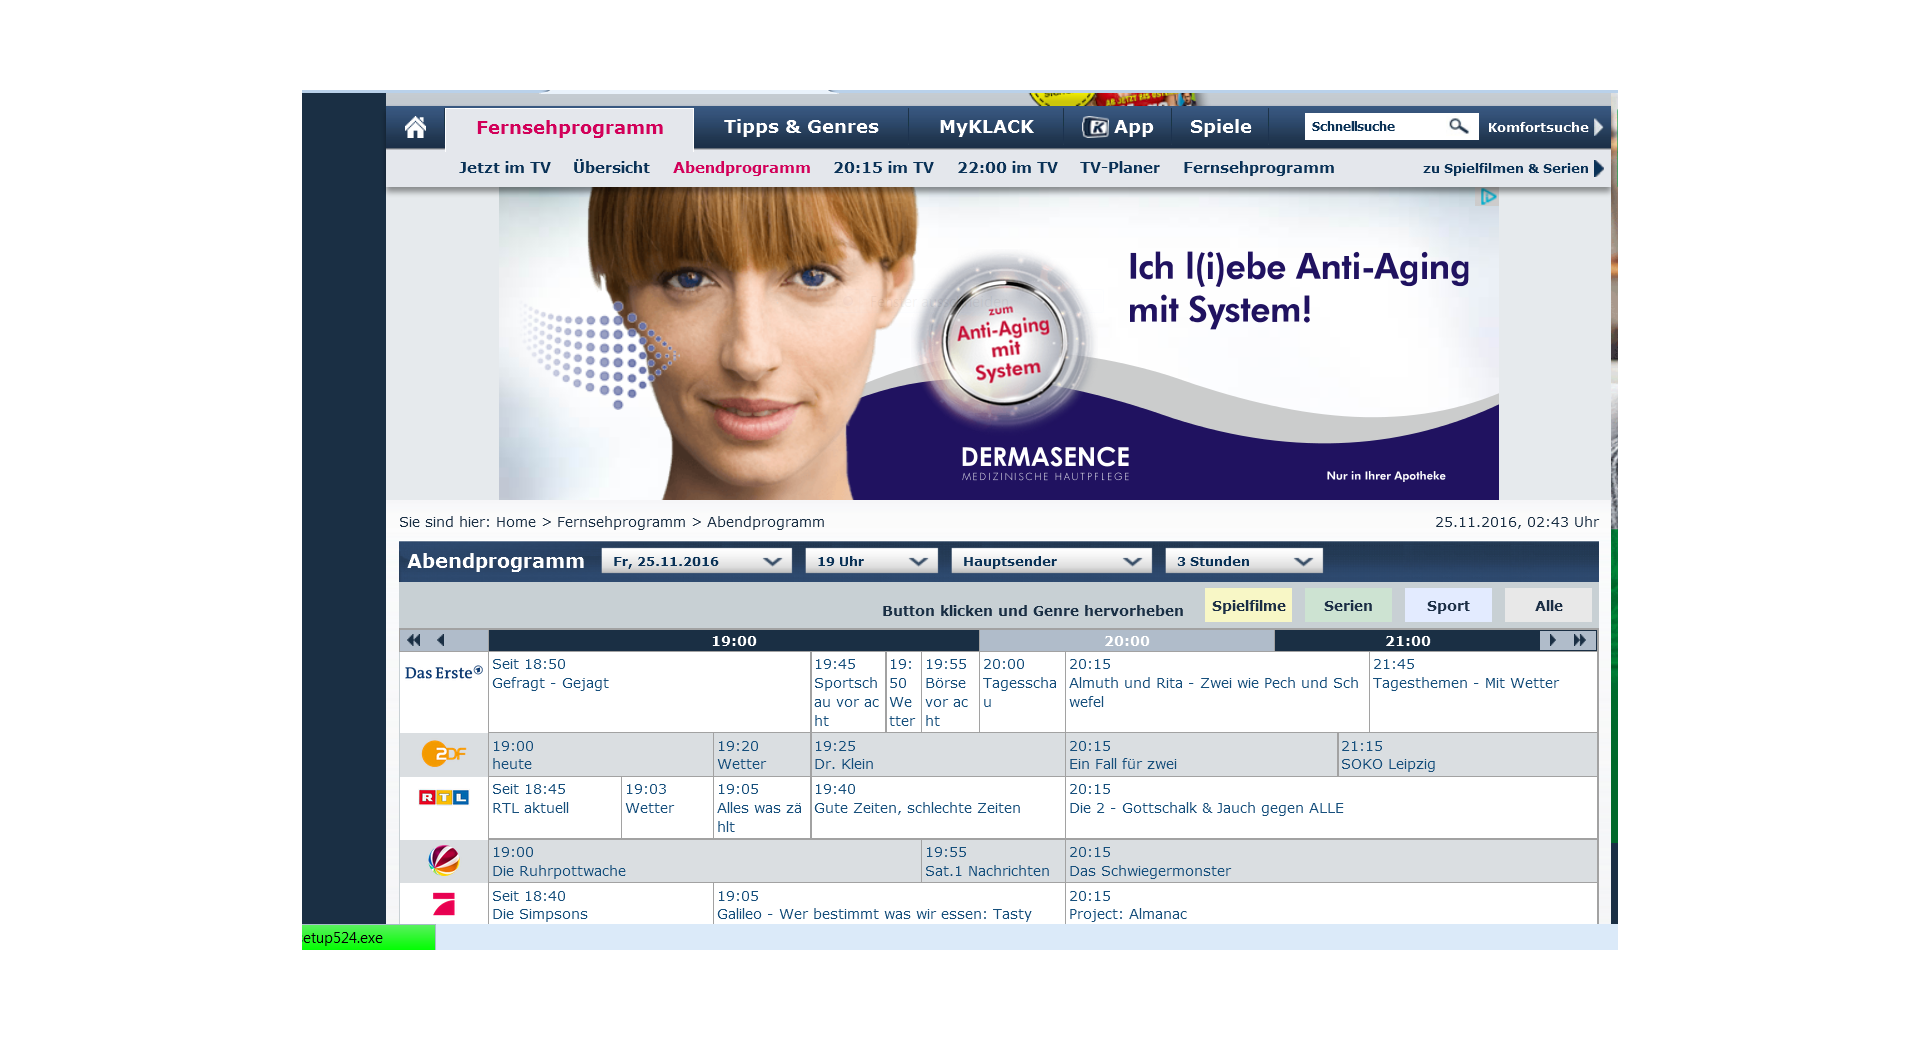
Task: Open Die 2 - Gottschalk & Jauch entry
Action: [1331, 808]
